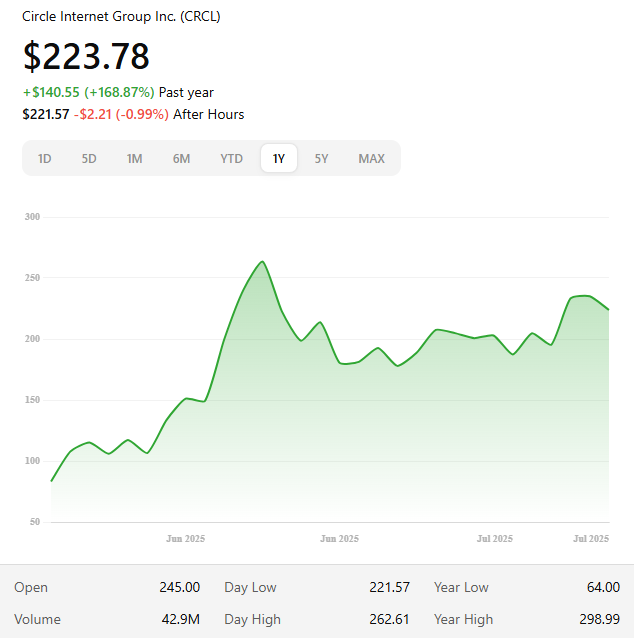Image resolution: width=634 pixels, height=638 pixels.
Task: Click the Year High value 298.99
Action: [600, 619]
